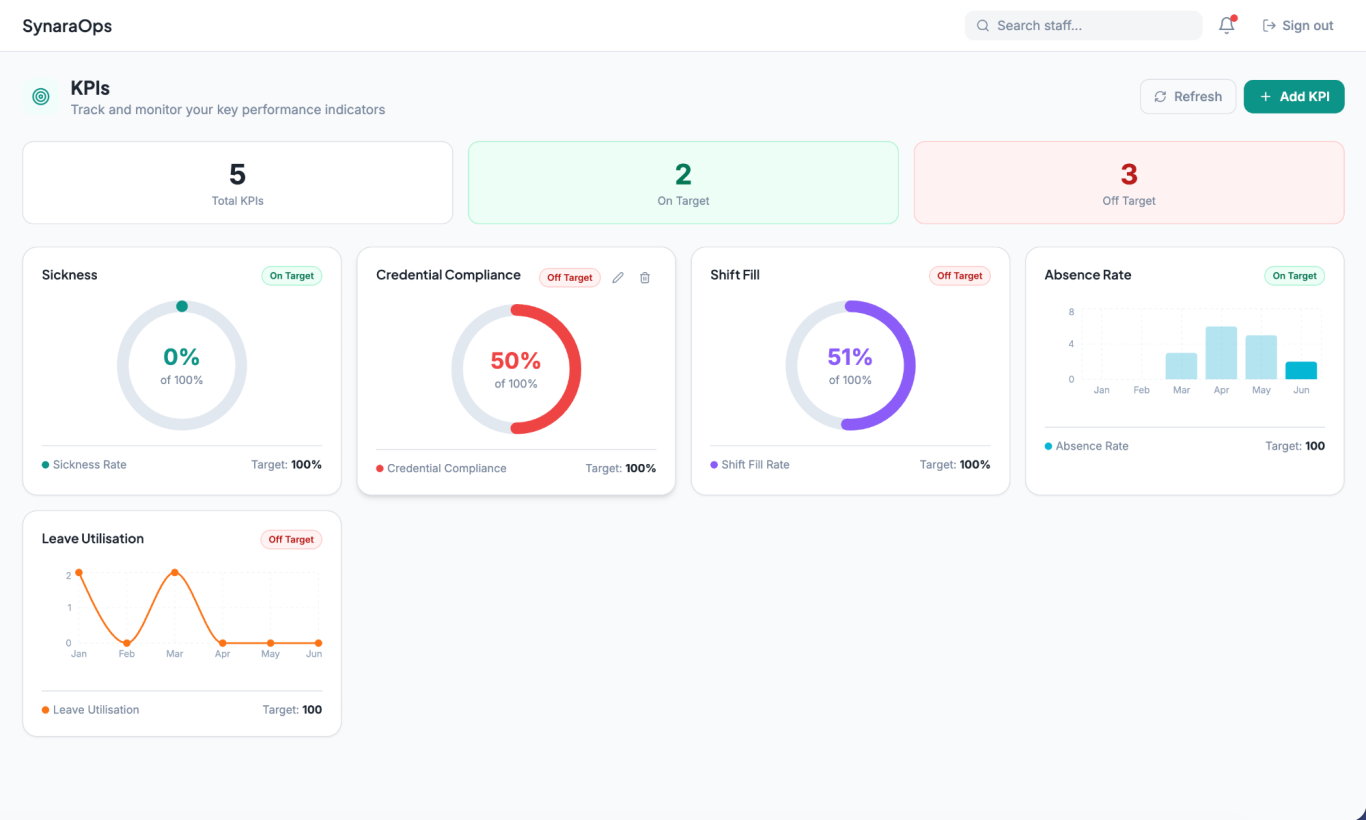Viewport: 1366px width, 820px height.
Task: Click the Sickness 0% progress ring
Action: (182, 366)
